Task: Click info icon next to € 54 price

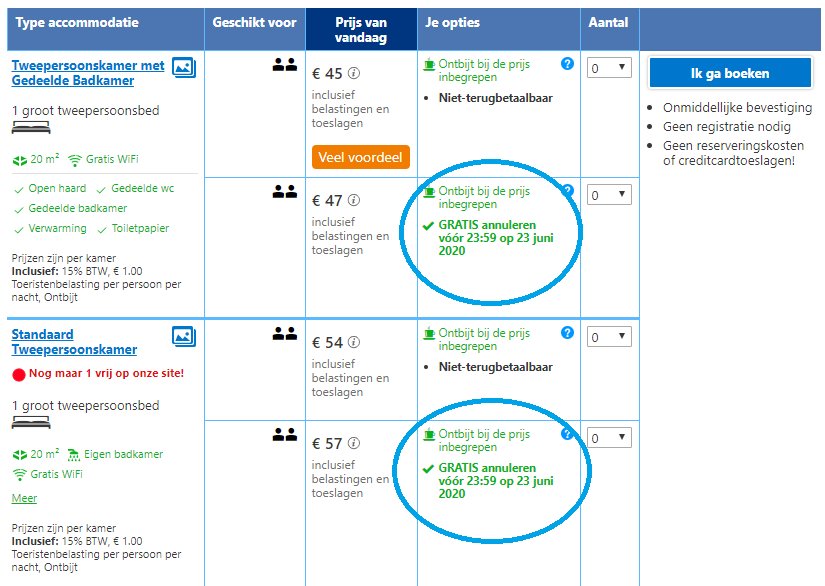Action: 354,342
